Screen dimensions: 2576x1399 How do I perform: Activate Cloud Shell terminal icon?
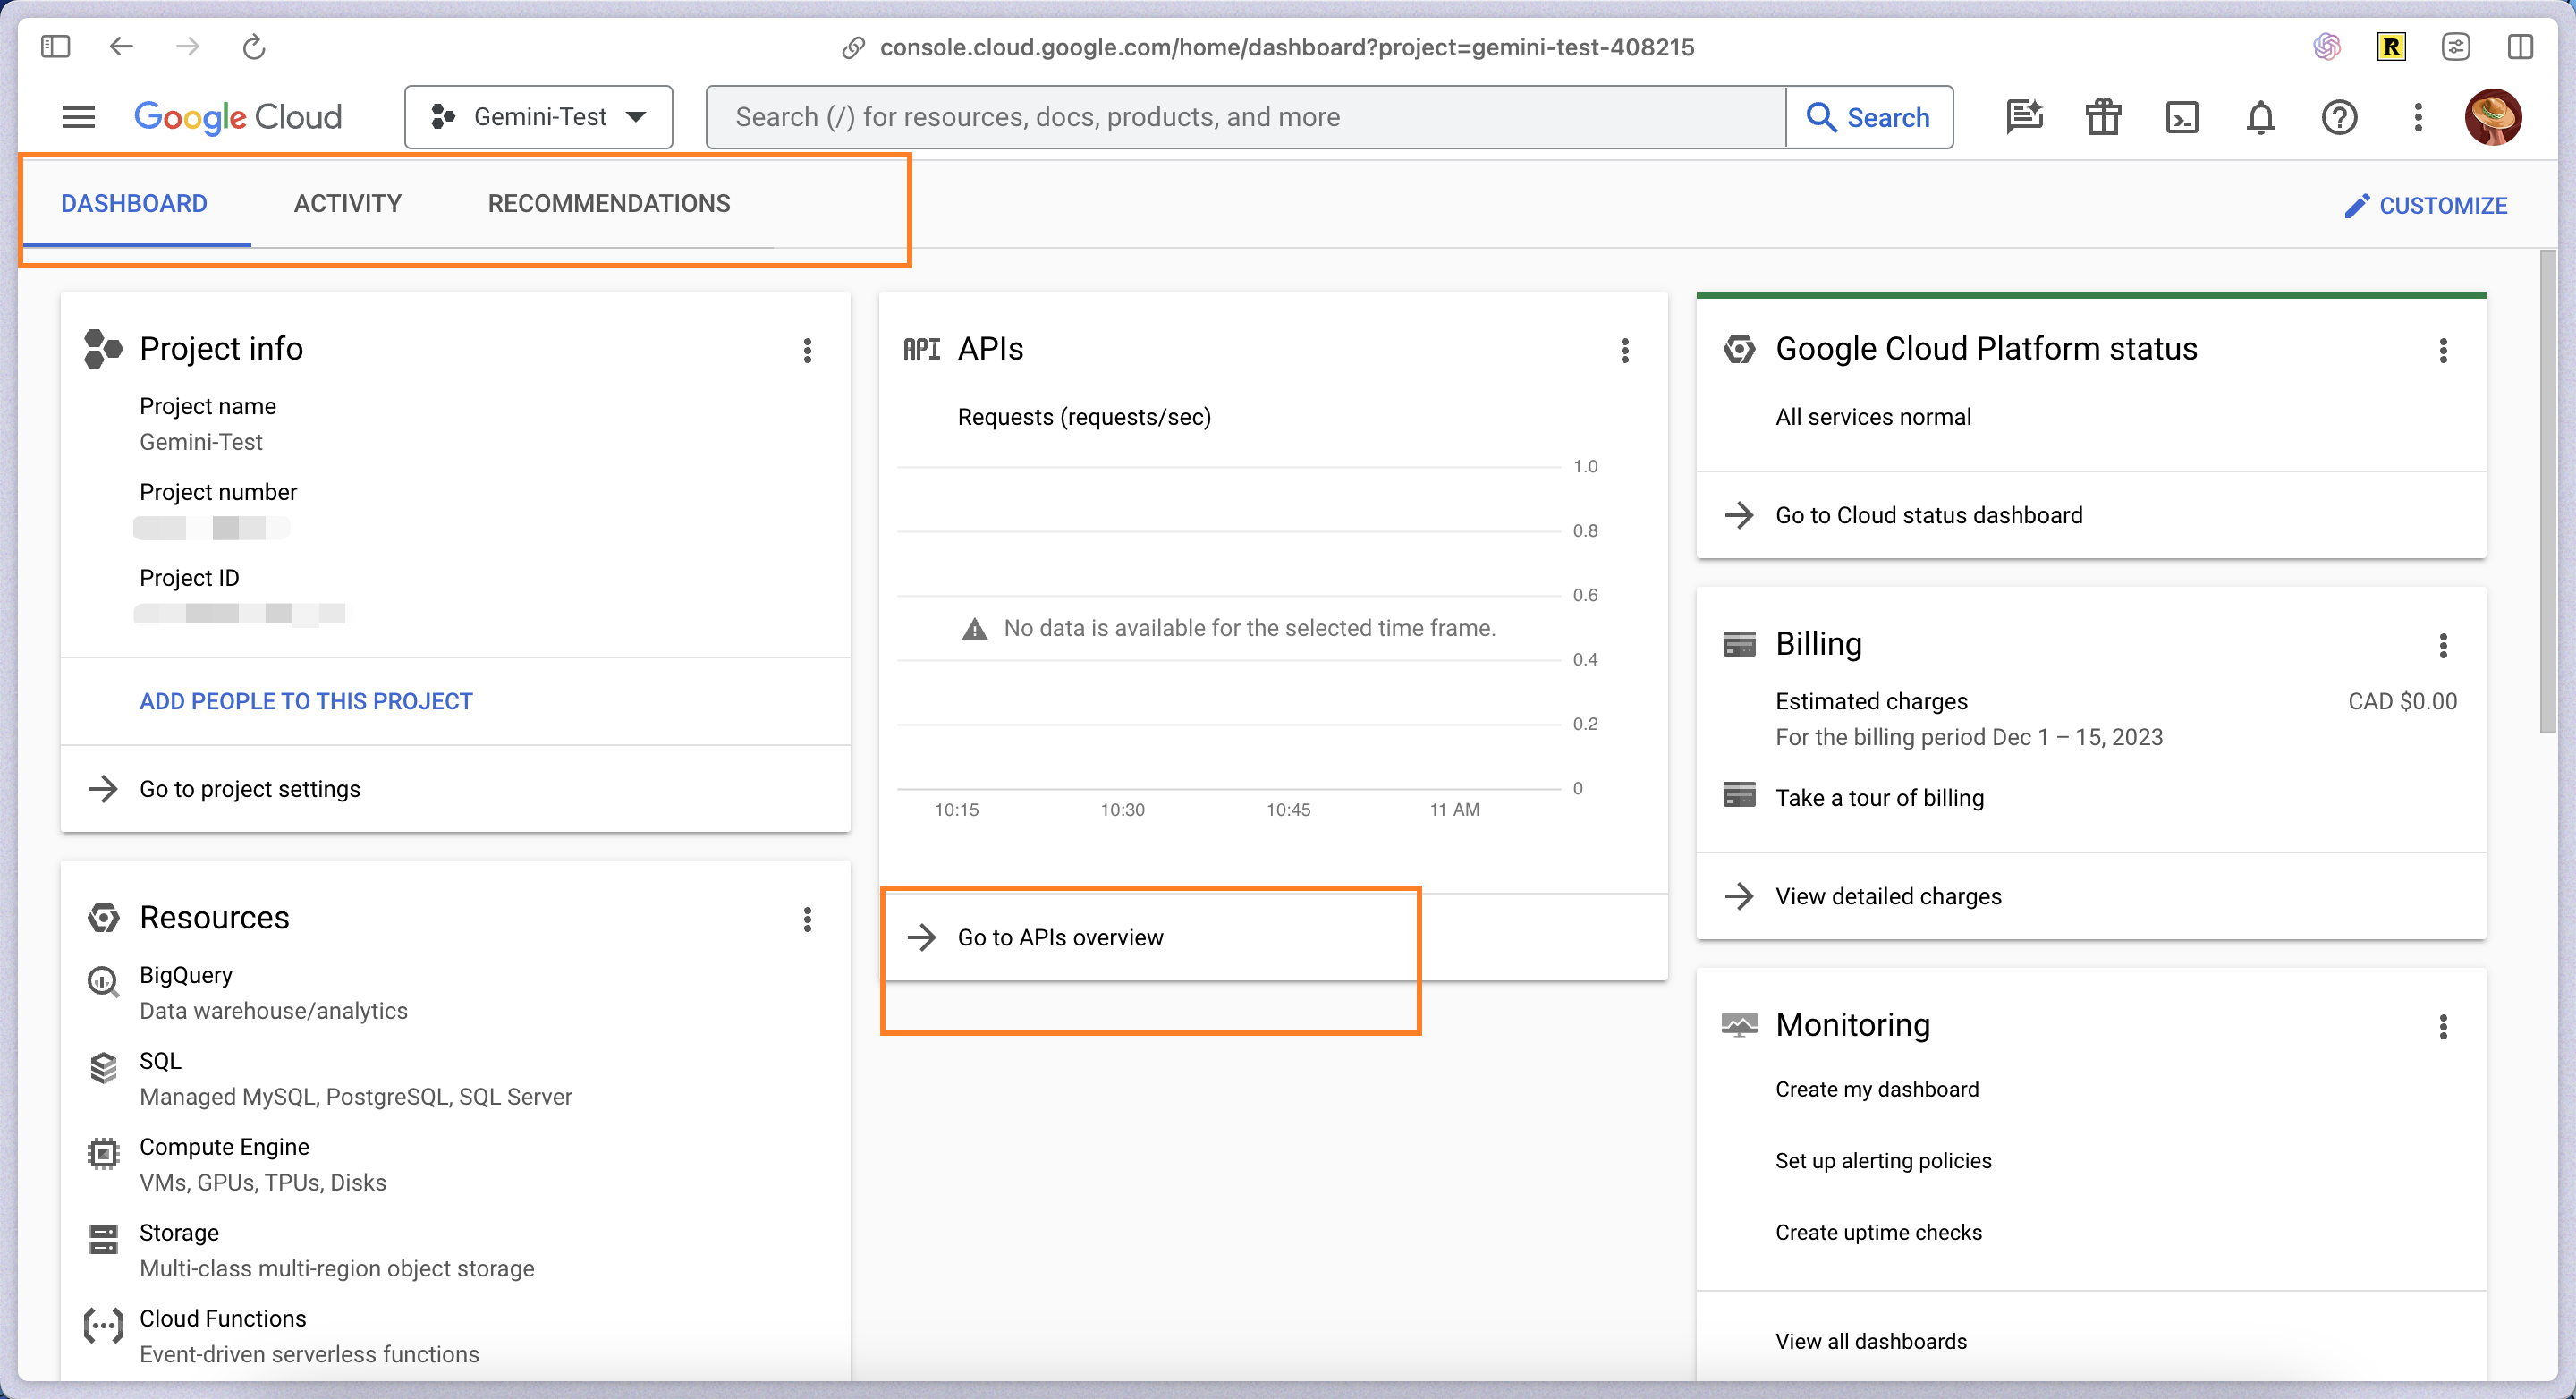coord(2182,117)
